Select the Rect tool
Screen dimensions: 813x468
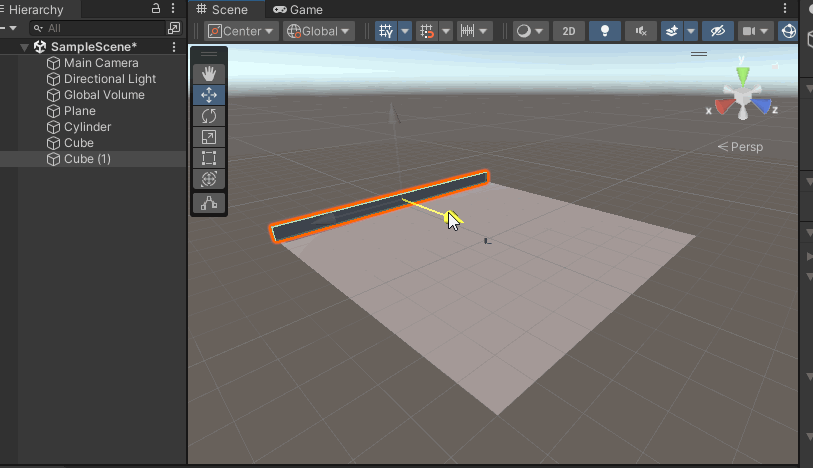[209, 158]
